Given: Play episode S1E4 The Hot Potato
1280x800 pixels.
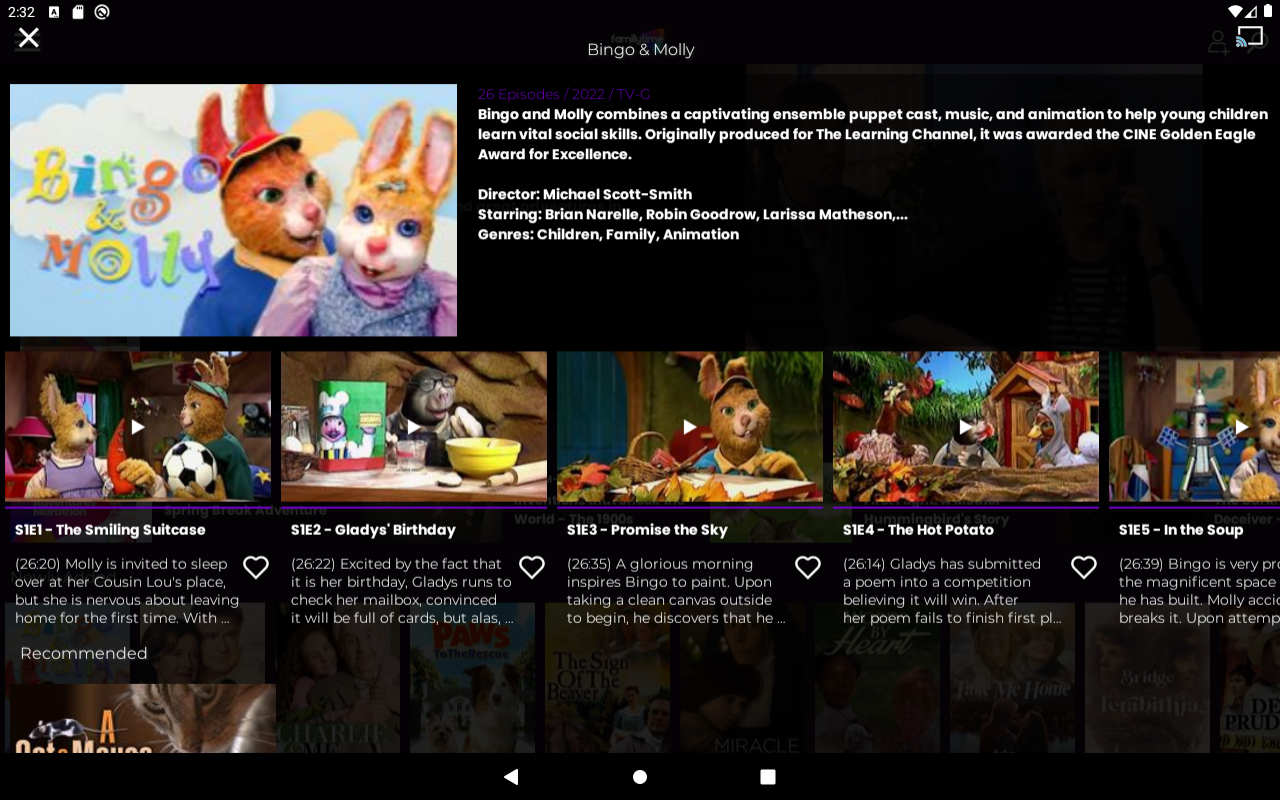Looking at the screenshot, I should point(966,427).
